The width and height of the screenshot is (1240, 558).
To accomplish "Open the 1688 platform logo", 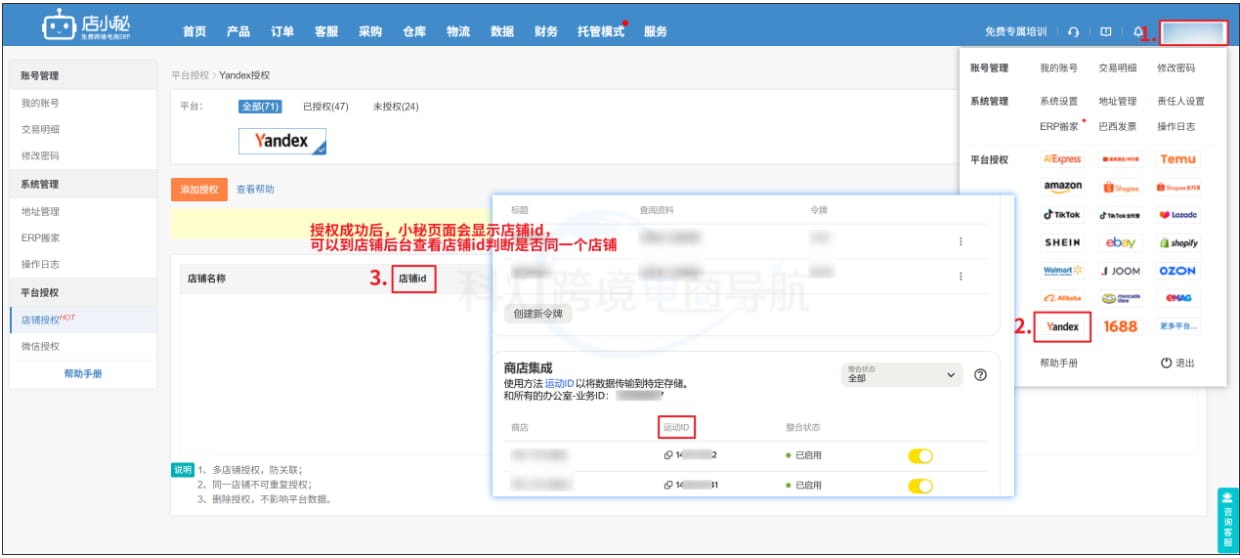I will [x=1120, y=326].
